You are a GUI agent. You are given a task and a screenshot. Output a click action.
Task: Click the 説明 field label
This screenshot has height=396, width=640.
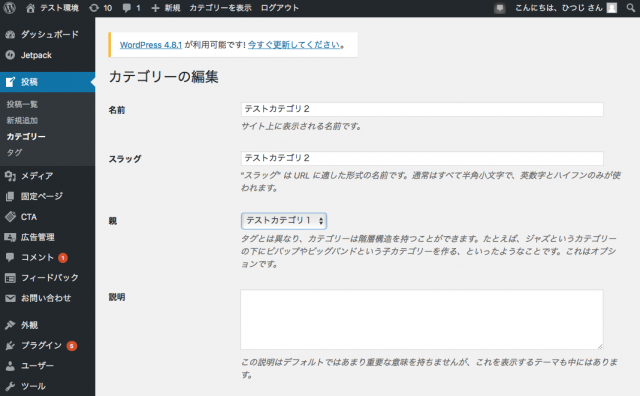117,297
